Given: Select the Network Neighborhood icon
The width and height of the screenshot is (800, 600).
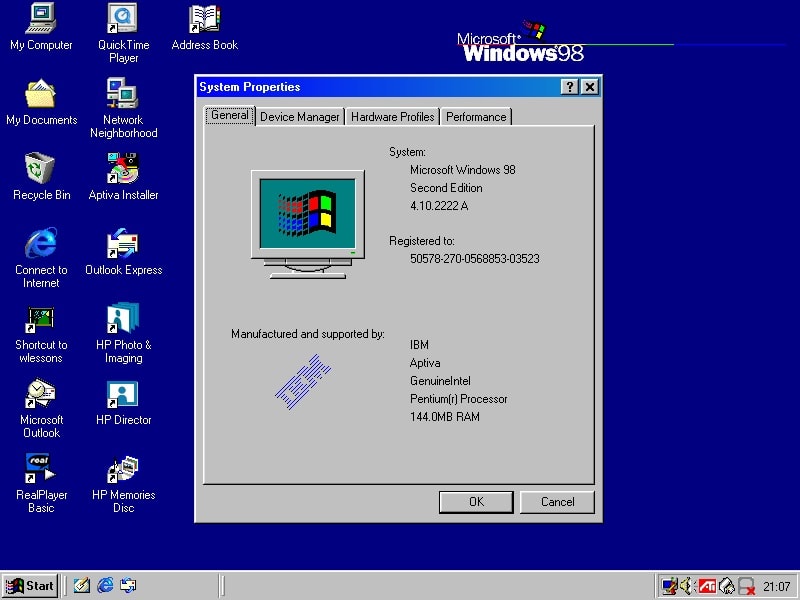Looking at the screenshot, I should [123, 108].
